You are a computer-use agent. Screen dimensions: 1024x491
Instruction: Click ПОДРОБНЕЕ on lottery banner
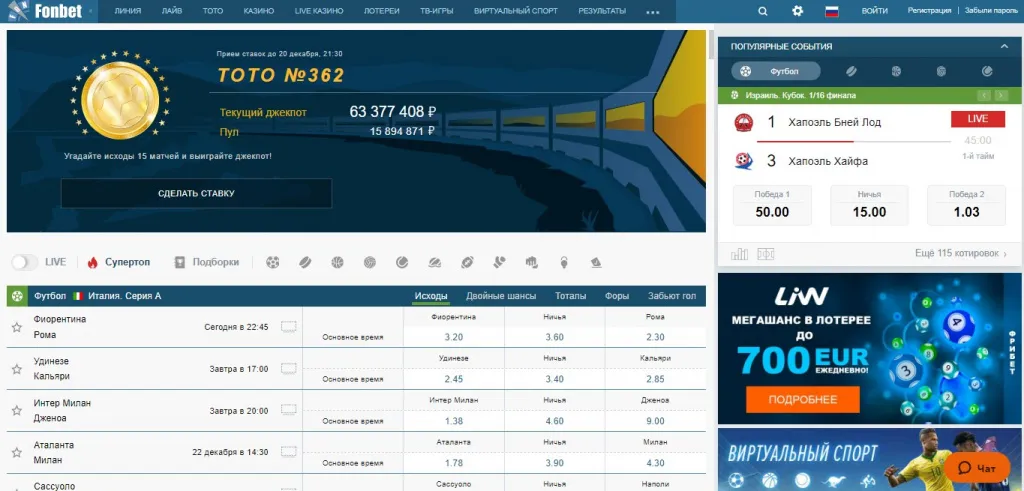click(803, 399)
